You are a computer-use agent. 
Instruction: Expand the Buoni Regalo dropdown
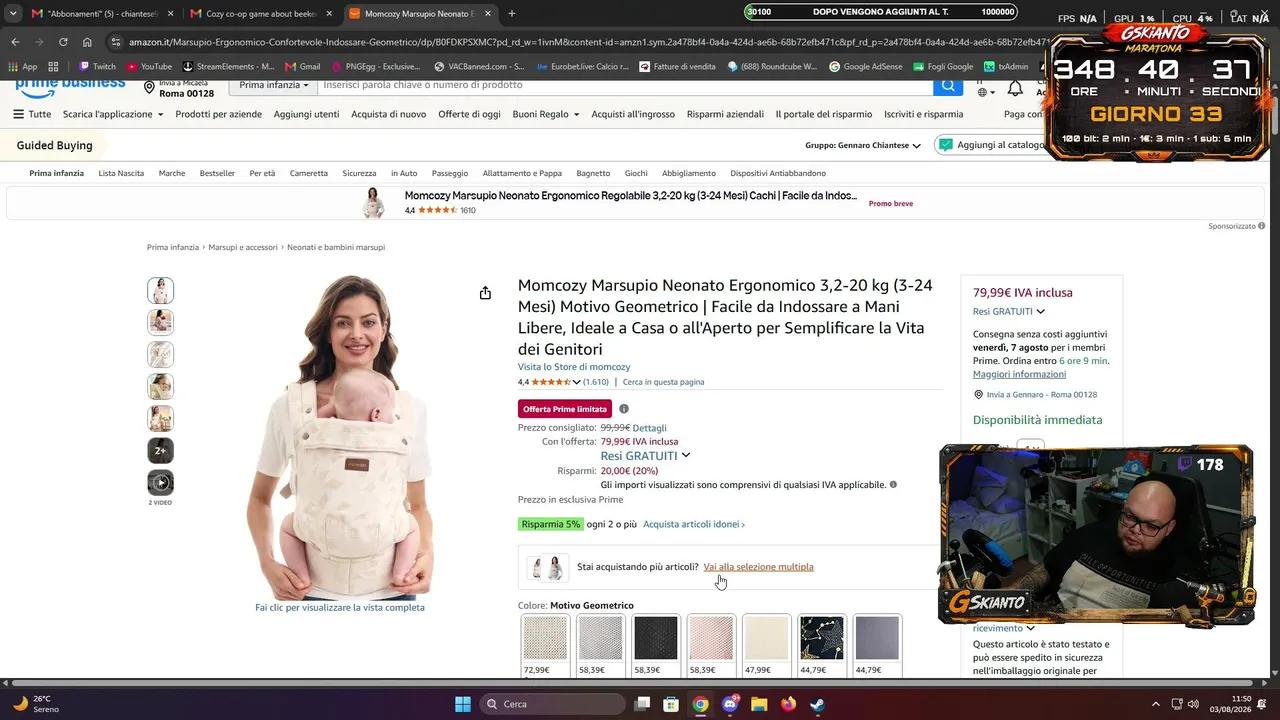pyautogui.click(x=546, y=114)
